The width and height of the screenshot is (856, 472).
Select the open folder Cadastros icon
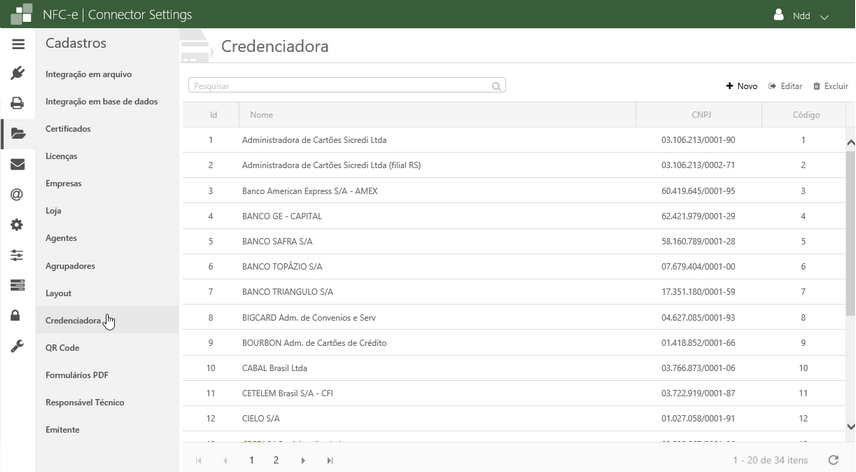click(18, 133)
